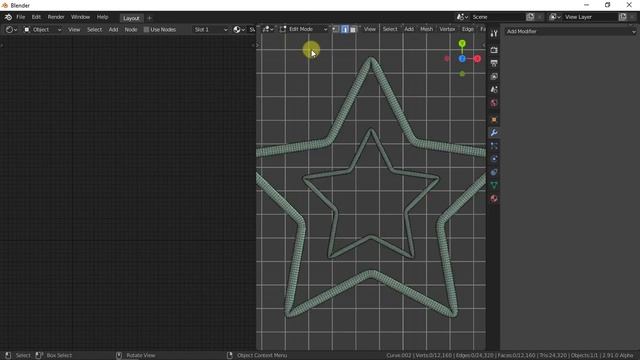Click the new scene icon beside Scene field
640x360 pixels.
530,17
